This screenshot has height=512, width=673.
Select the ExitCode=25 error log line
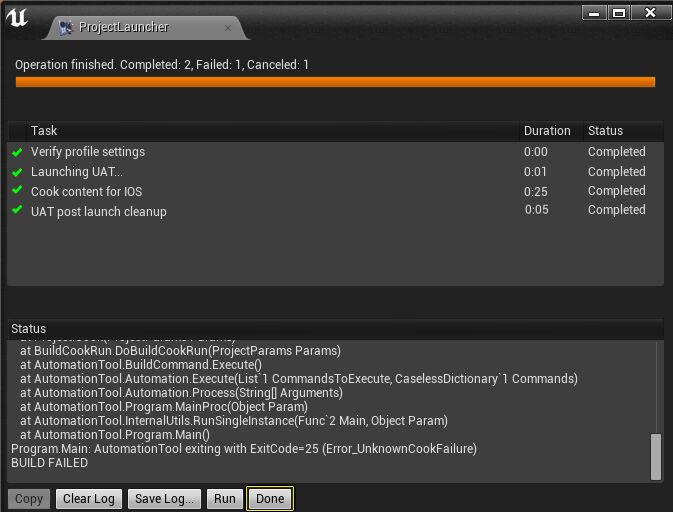click(244, 449)
